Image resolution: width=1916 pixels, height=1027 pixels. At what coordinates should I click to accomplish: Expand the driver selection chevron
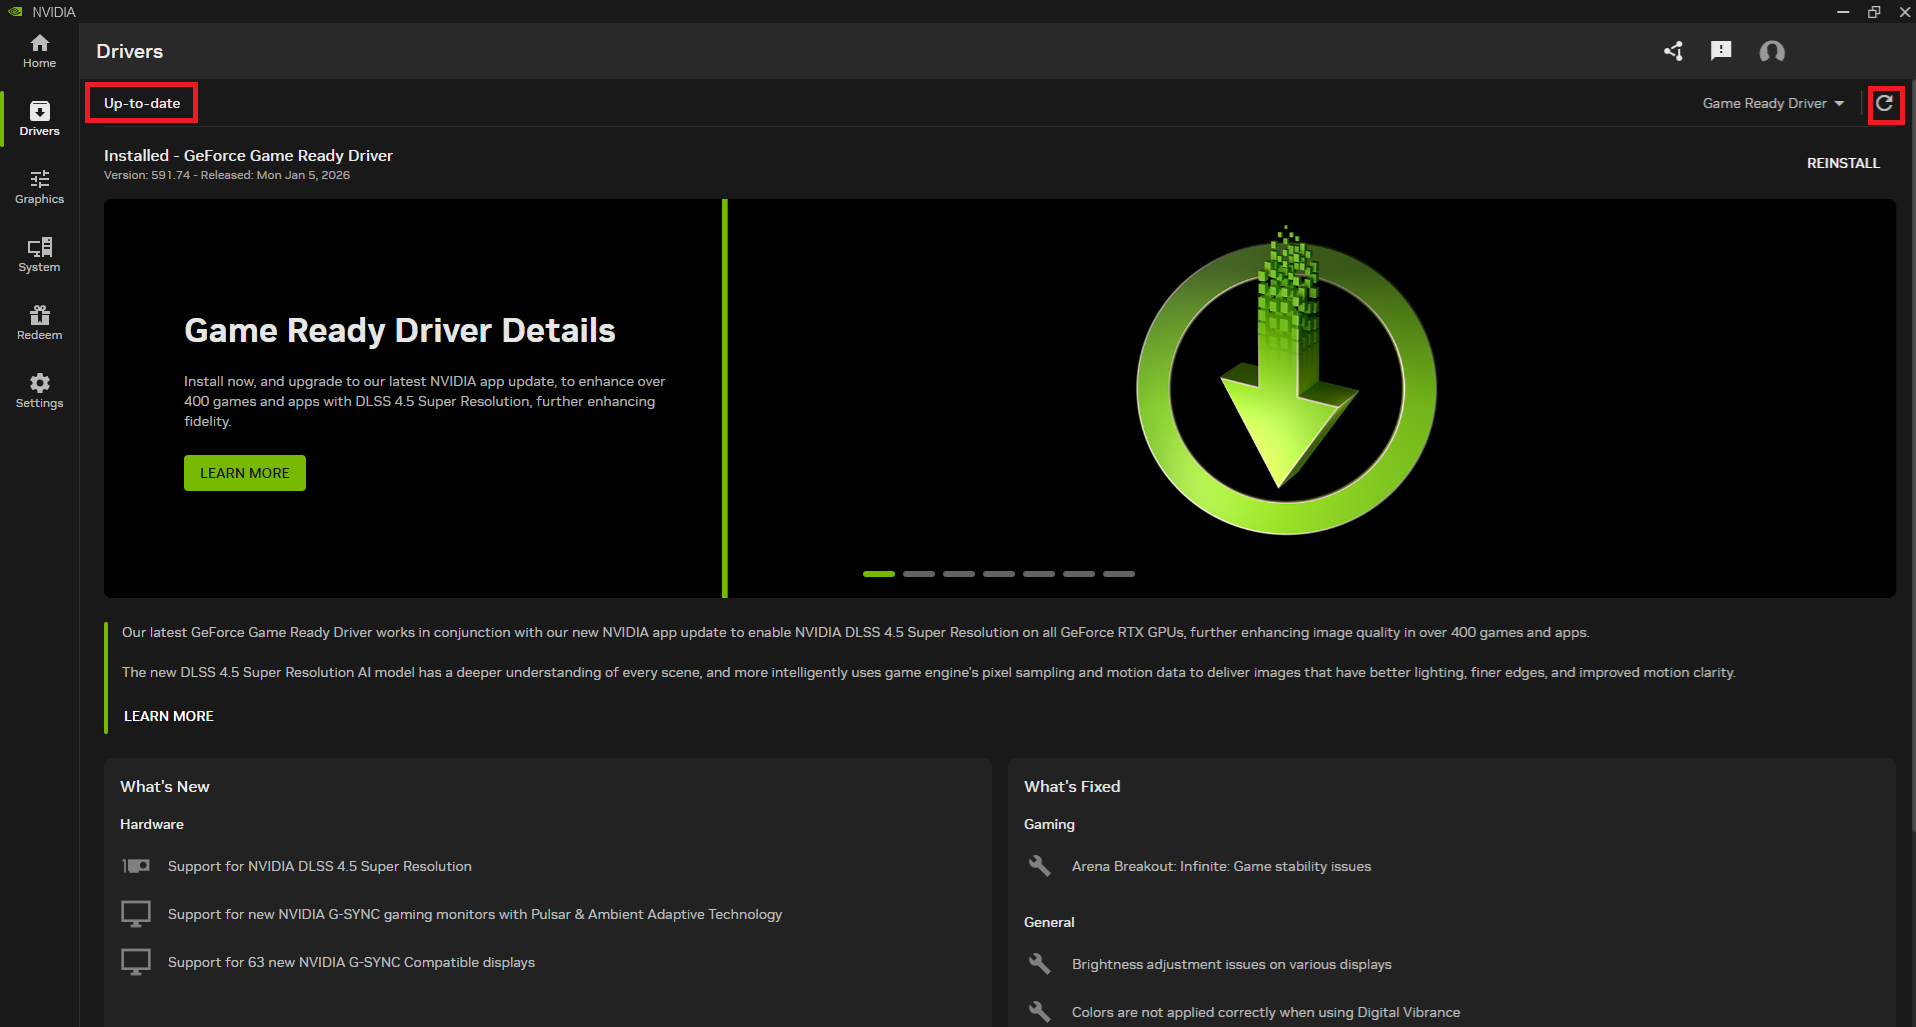tap(1841, 103)
